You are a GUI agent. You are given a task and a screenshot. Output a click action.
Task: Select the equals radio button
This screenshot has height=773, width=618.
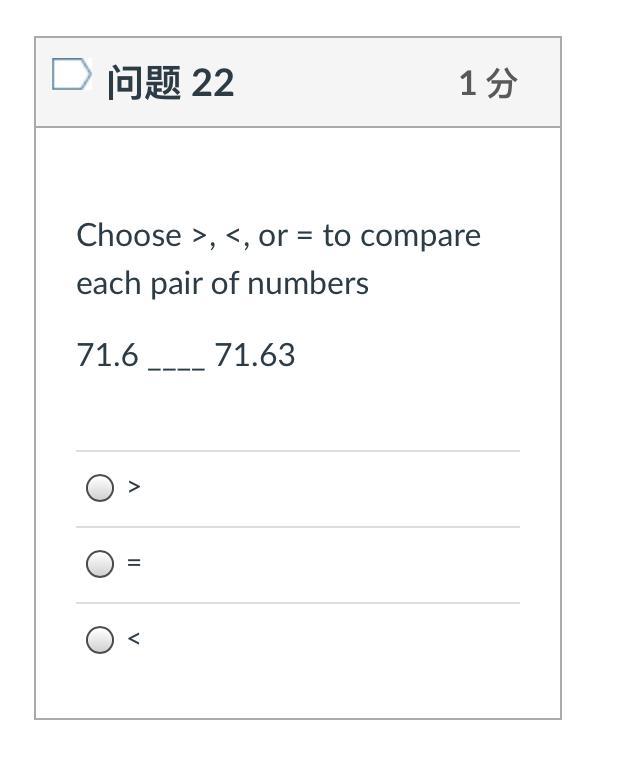click(100, 564)
